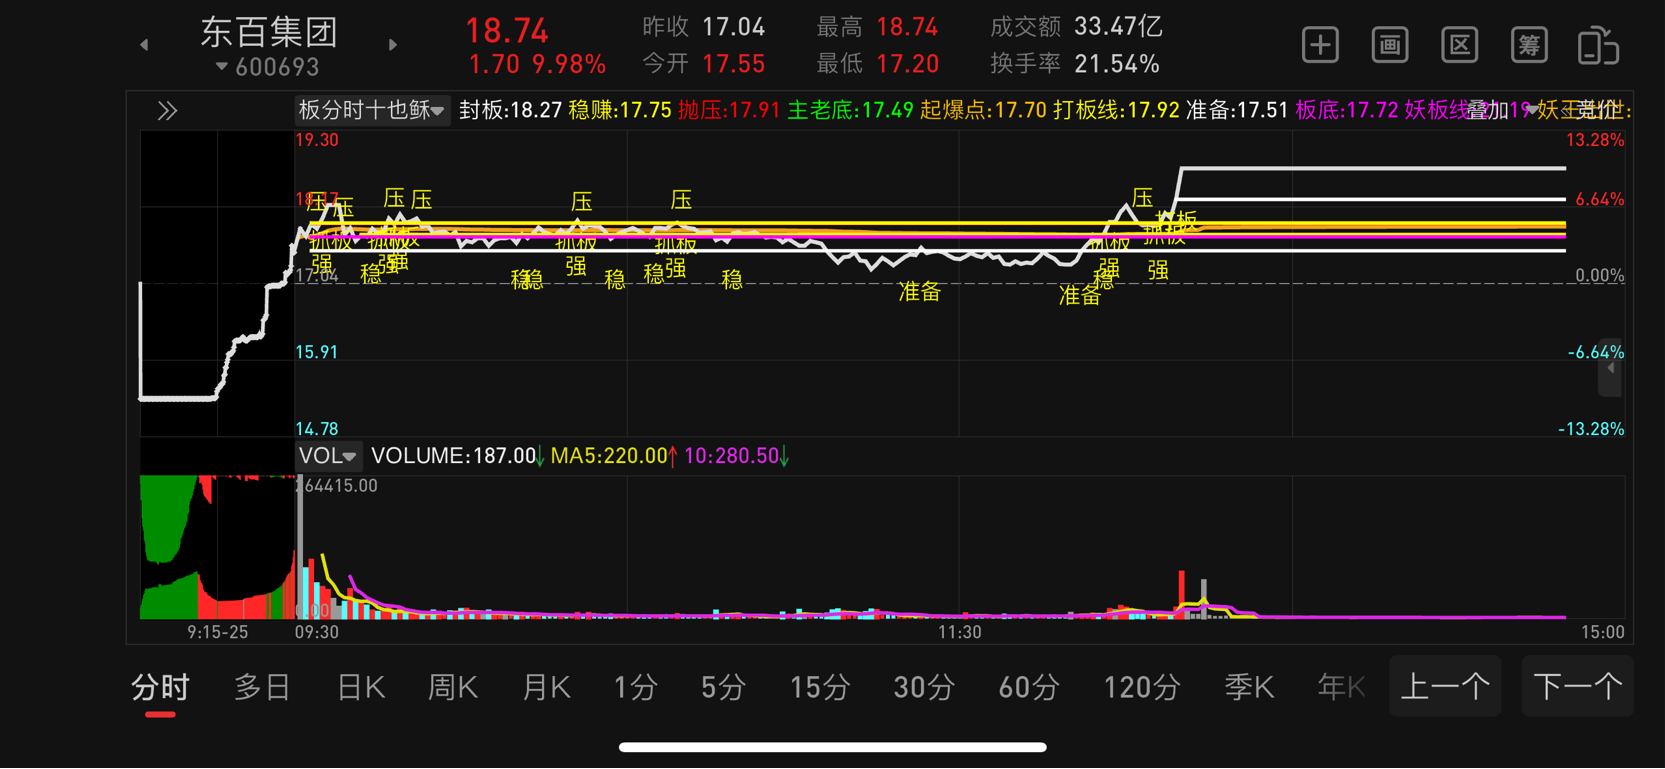1665x769 pixels.
Task: Open the 区 range statistics icon
Action: coord(1460,45)
